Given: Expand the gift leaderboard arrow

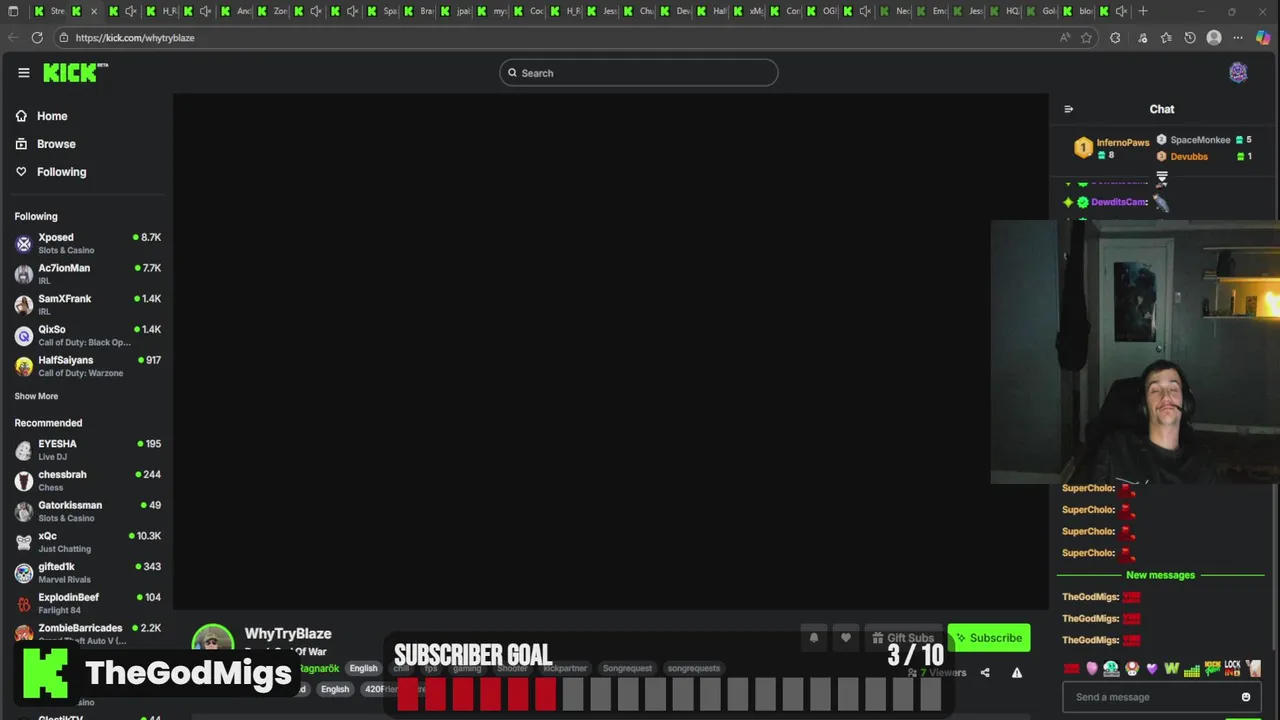Looking at the screenshot, I should point(1161,177).
